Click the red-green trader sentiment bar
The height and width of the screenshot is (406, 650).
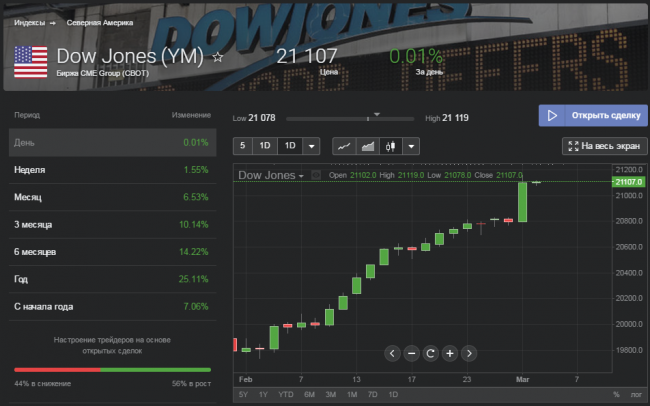[112, 370]
